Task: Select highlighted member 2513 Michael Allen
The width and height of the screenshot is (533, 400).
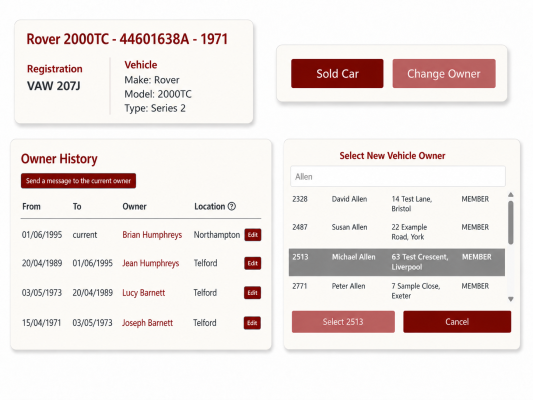Action: [397, 262]
